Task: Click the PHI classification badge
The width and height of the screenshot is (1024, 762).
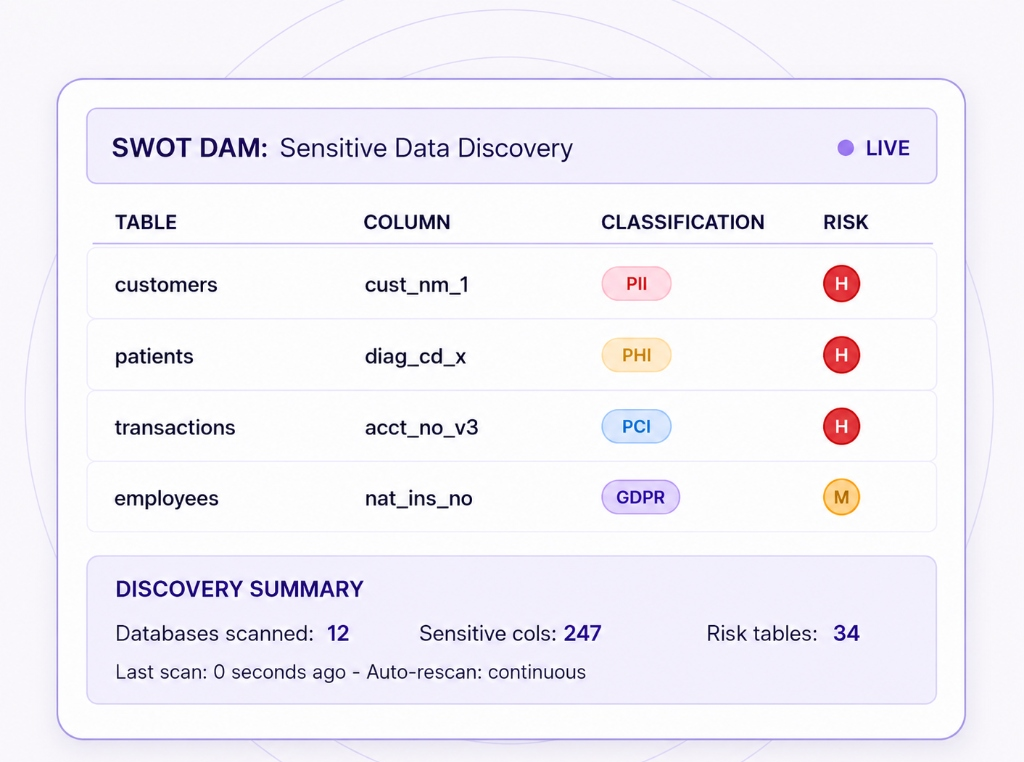Action: pyautogui.click(x=636, y=355)
